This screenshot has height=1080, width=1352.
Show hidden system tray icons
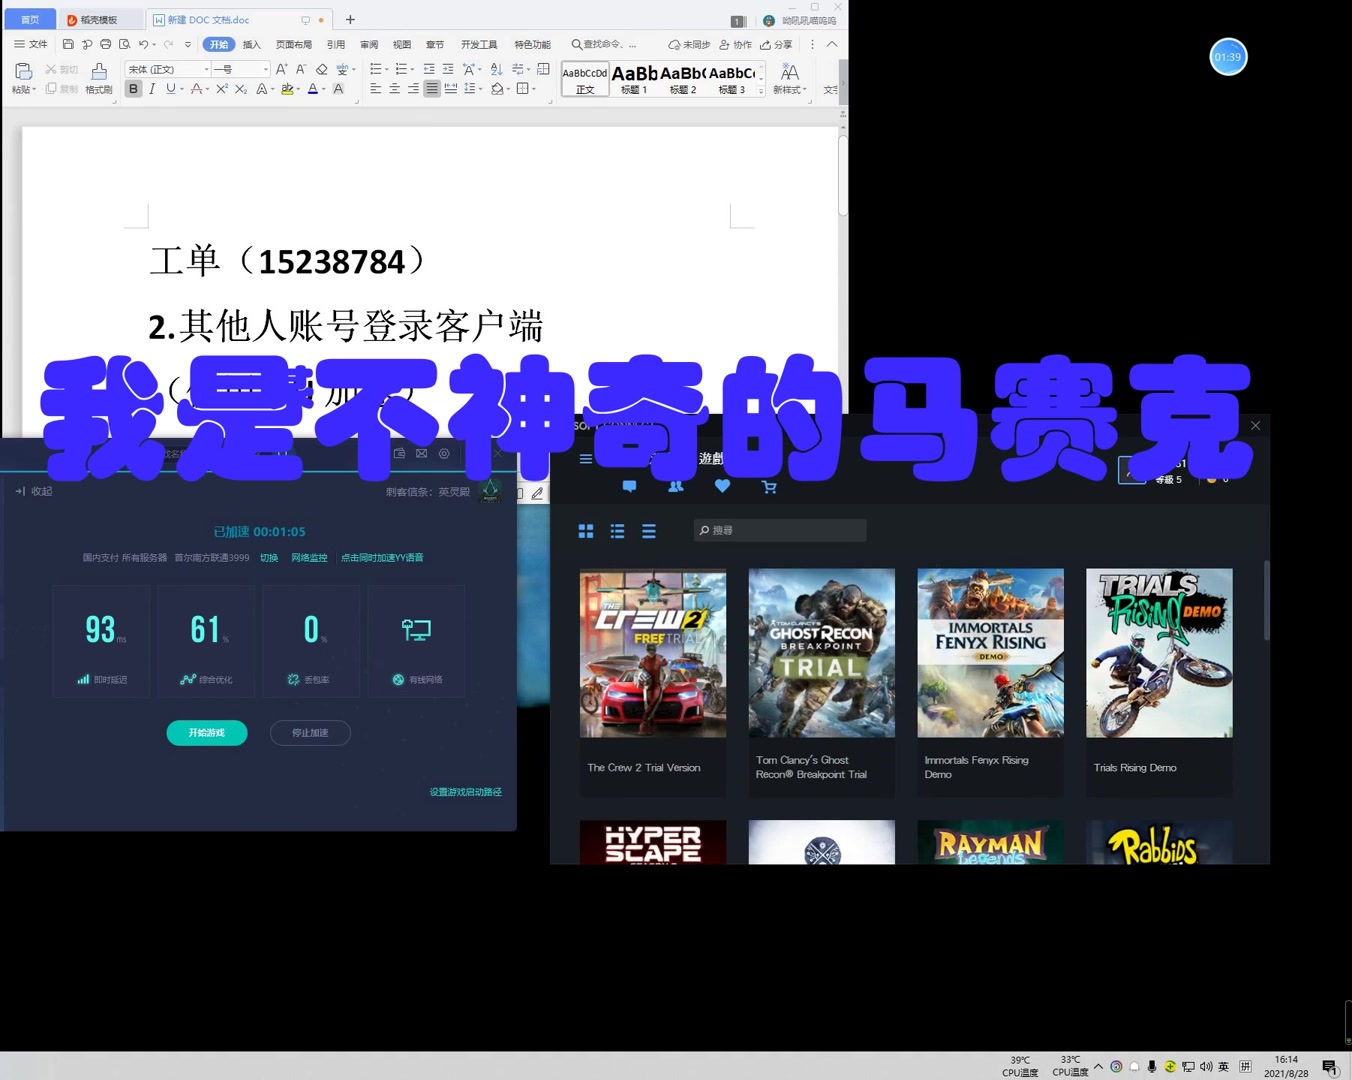tap(1098, 1066)
